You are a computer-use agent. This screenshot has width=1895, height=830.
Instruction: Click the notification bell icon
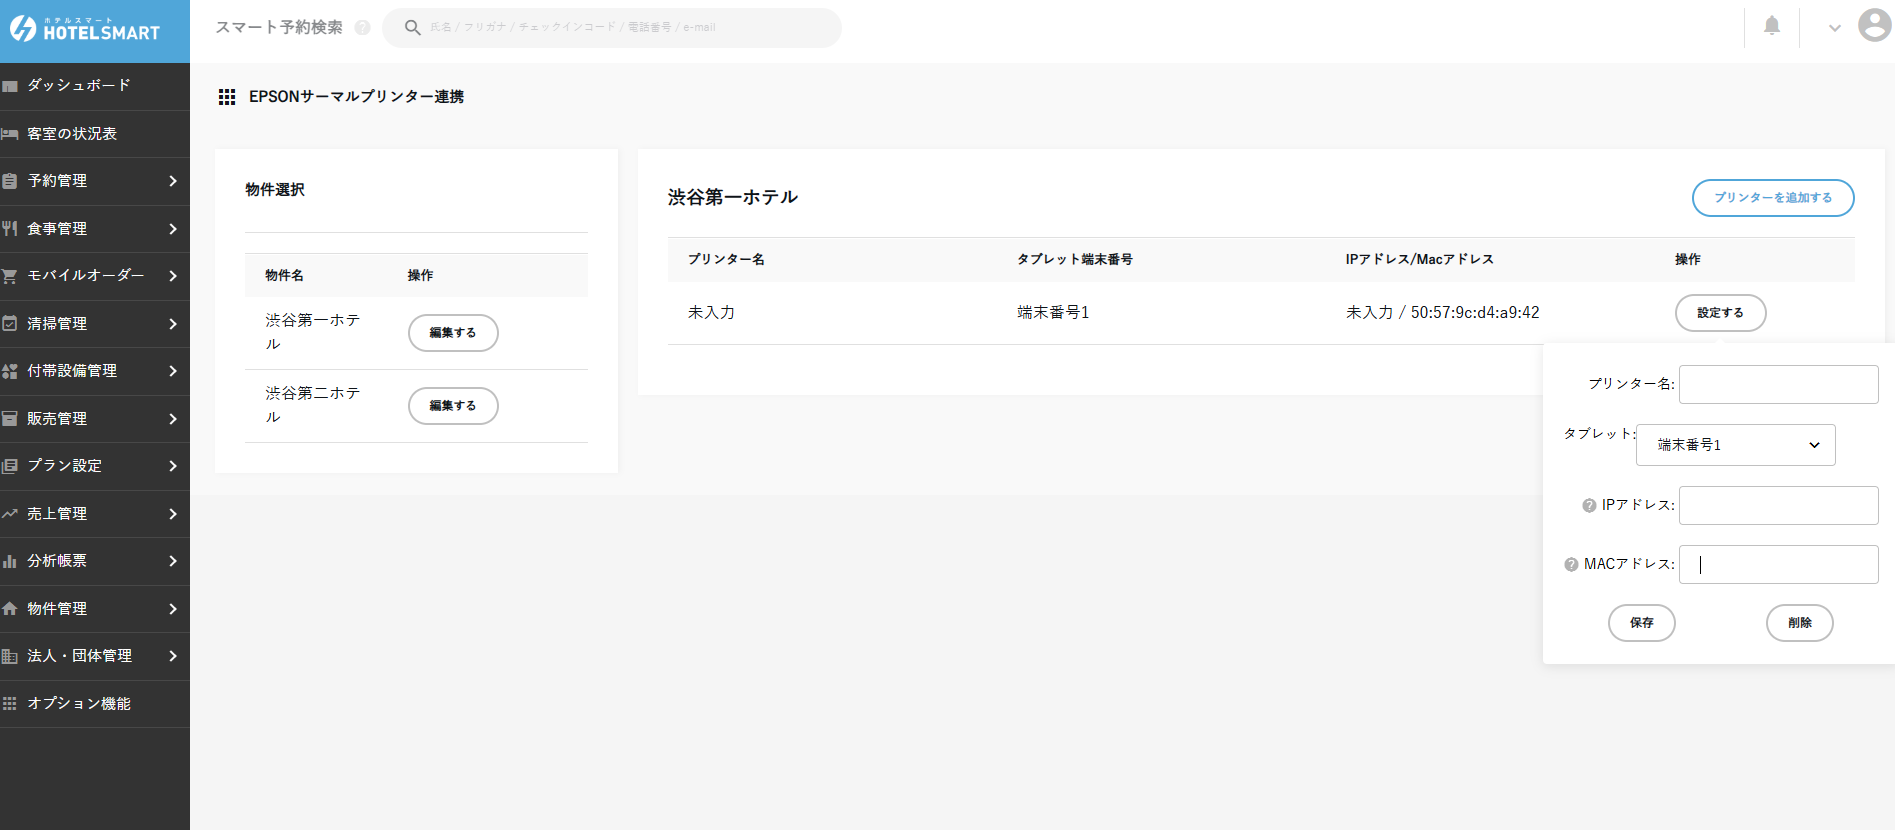point(1771,26)
